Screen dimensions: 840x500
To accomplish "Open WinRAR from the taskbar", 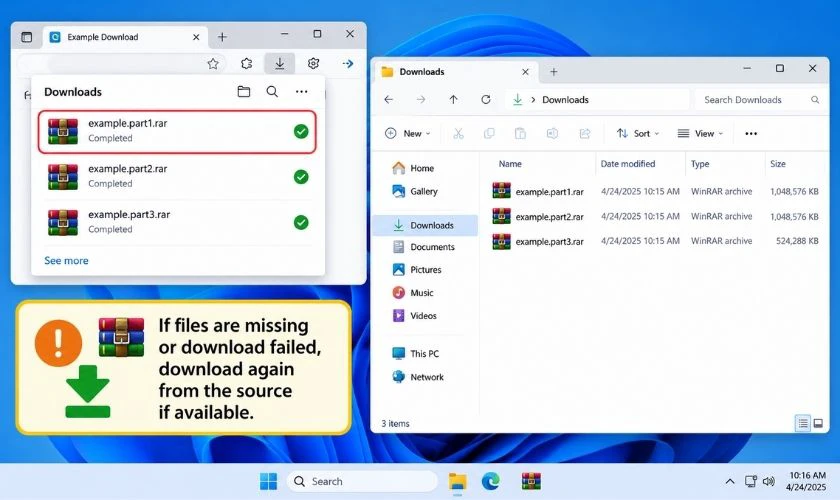I will point(531,481).
